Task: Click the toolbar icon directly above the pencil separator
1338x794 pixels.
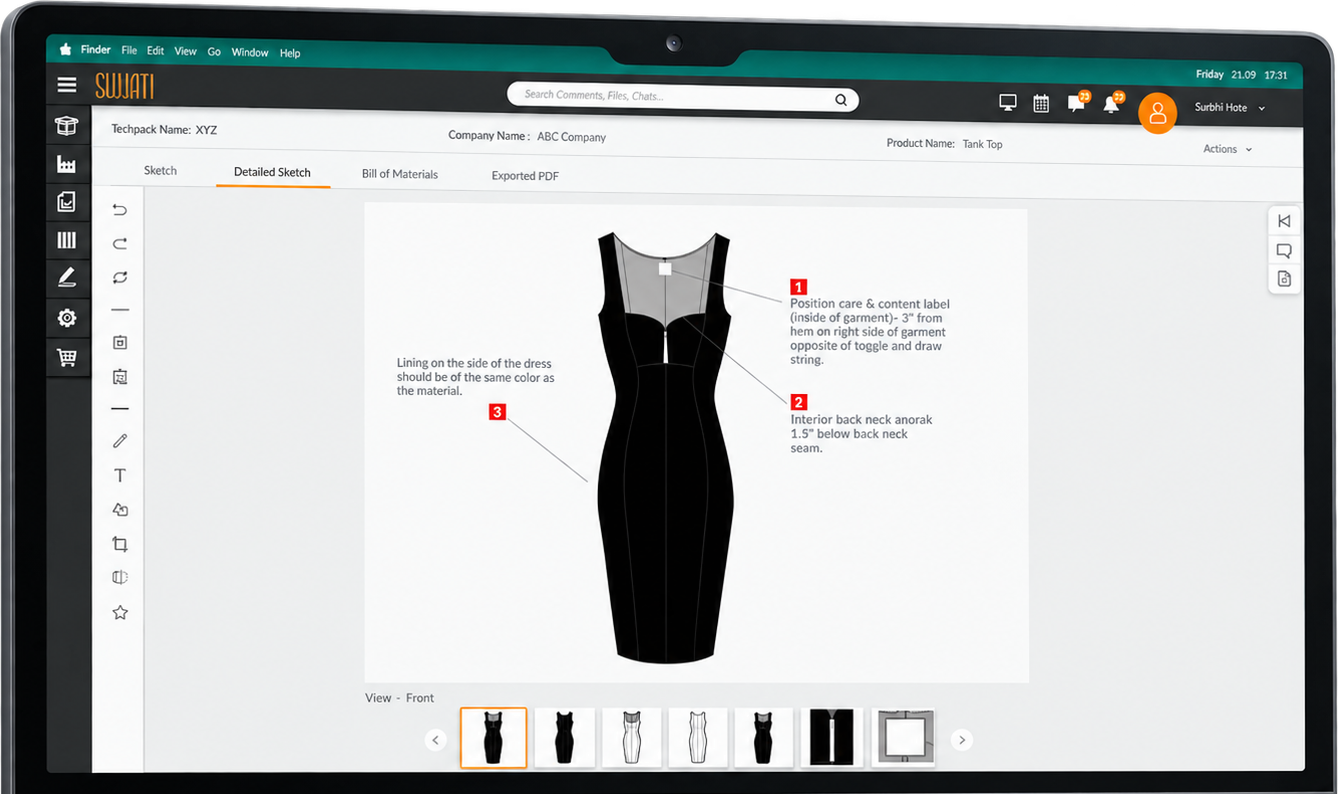Action: (120, 377)
